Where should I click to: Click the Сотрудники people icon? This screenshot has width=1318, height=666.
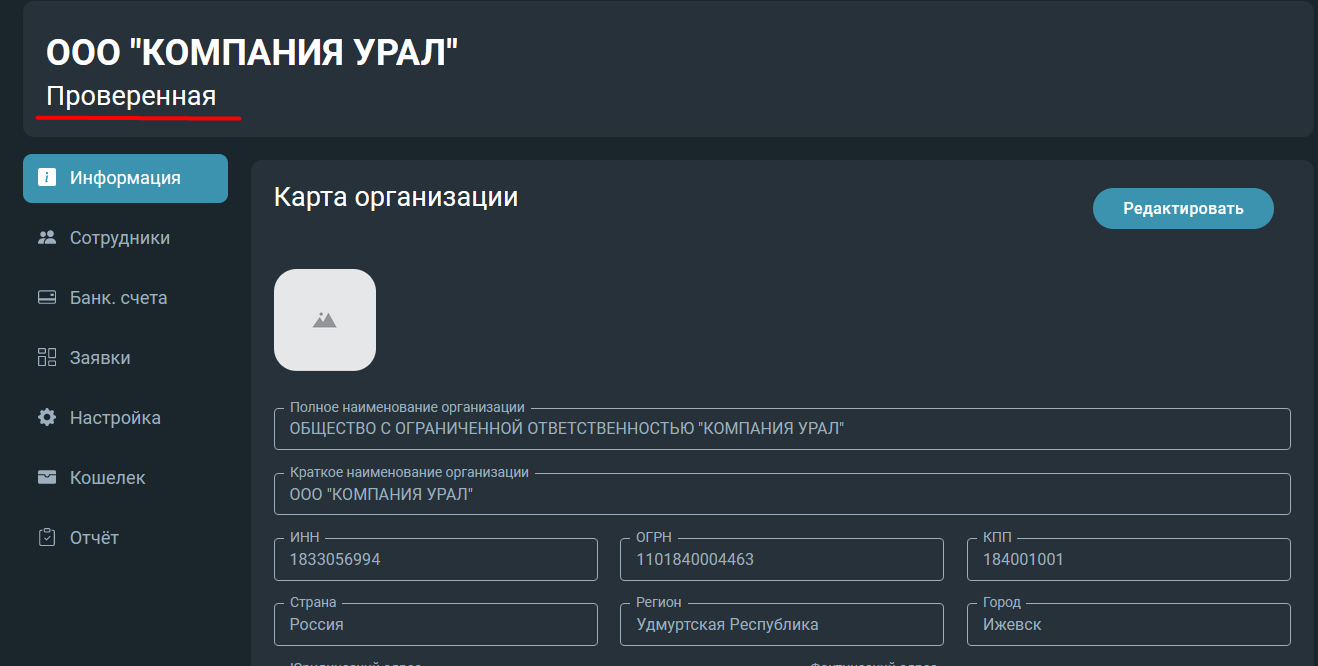pyautogui.click(x=47, y=238)
